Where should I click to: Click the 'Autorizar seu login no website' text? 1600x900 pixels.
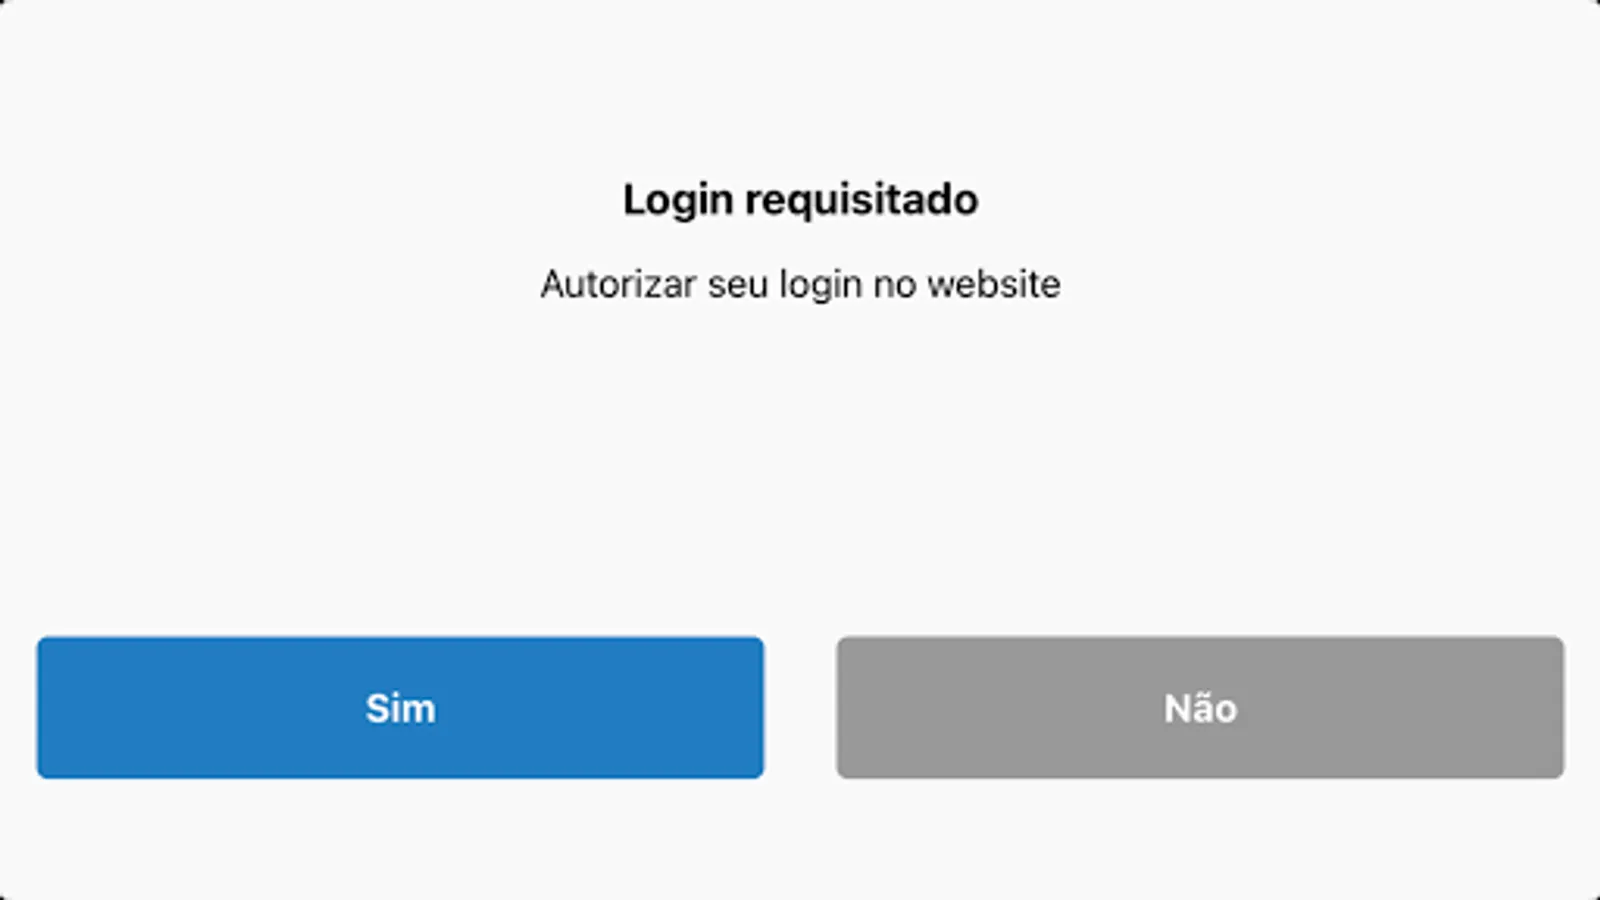pos(800,285)
